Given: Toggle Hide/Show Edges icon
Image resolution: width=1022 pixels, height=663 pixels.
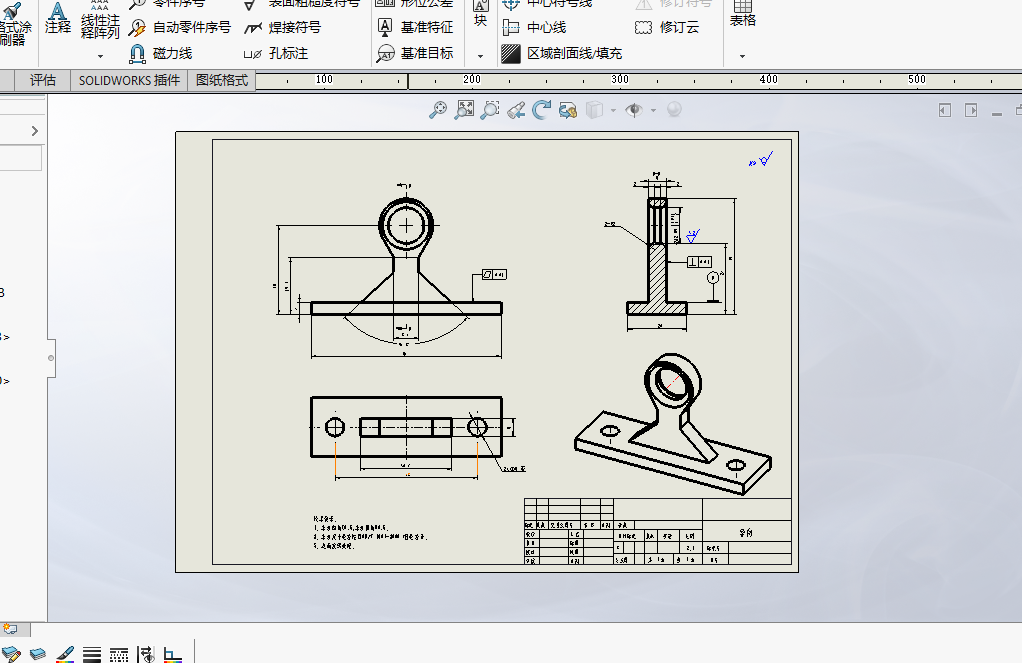Looking at the screenshot, I should point(146,655).
